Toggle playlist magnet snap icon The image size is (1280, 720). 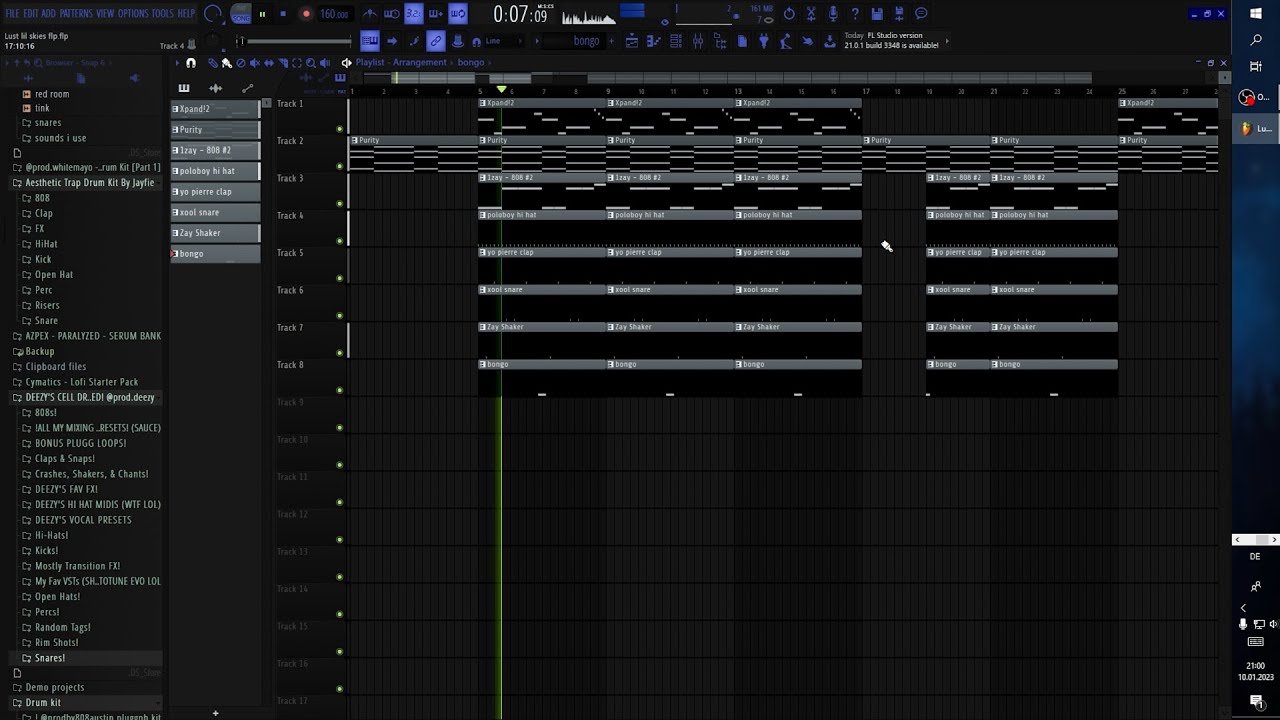coord(190,63)
